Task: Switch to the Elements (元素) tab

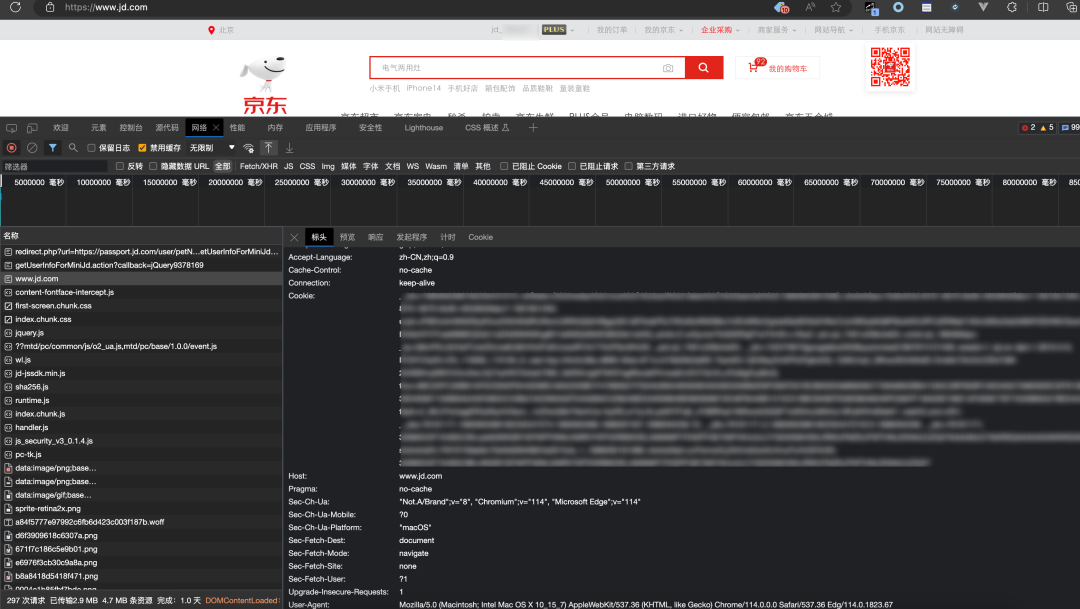Action: coord(98,127)
